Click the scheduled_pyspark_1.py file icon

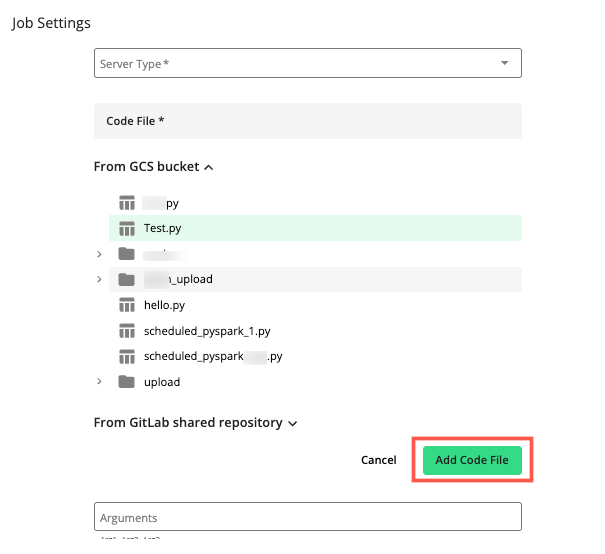pos(126,330)
